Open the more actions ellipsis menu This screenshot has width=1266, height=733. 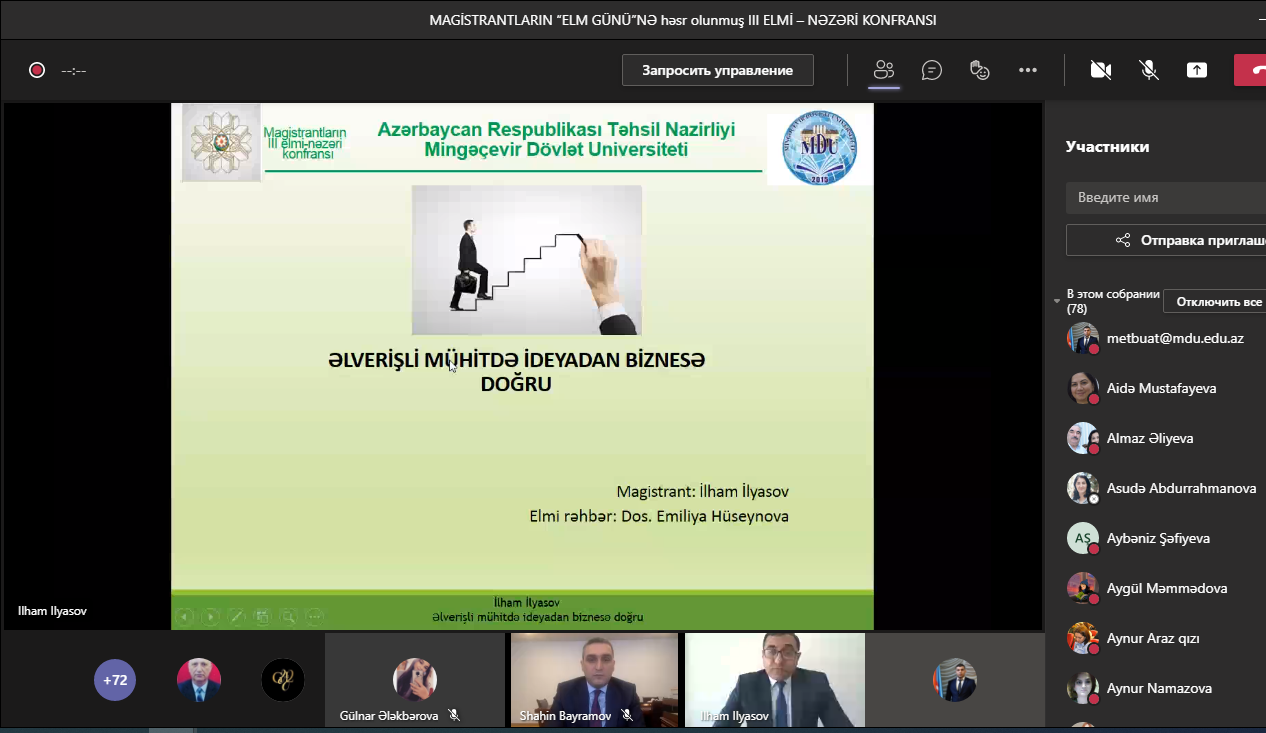(1028, 70)
